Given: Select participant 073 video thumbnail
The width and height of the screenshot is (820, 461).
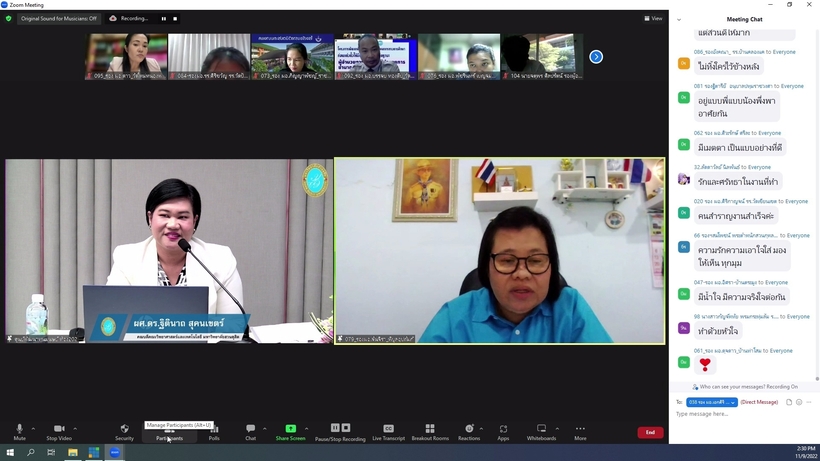Looking at the screenshot, I should (x=292, y=56).
